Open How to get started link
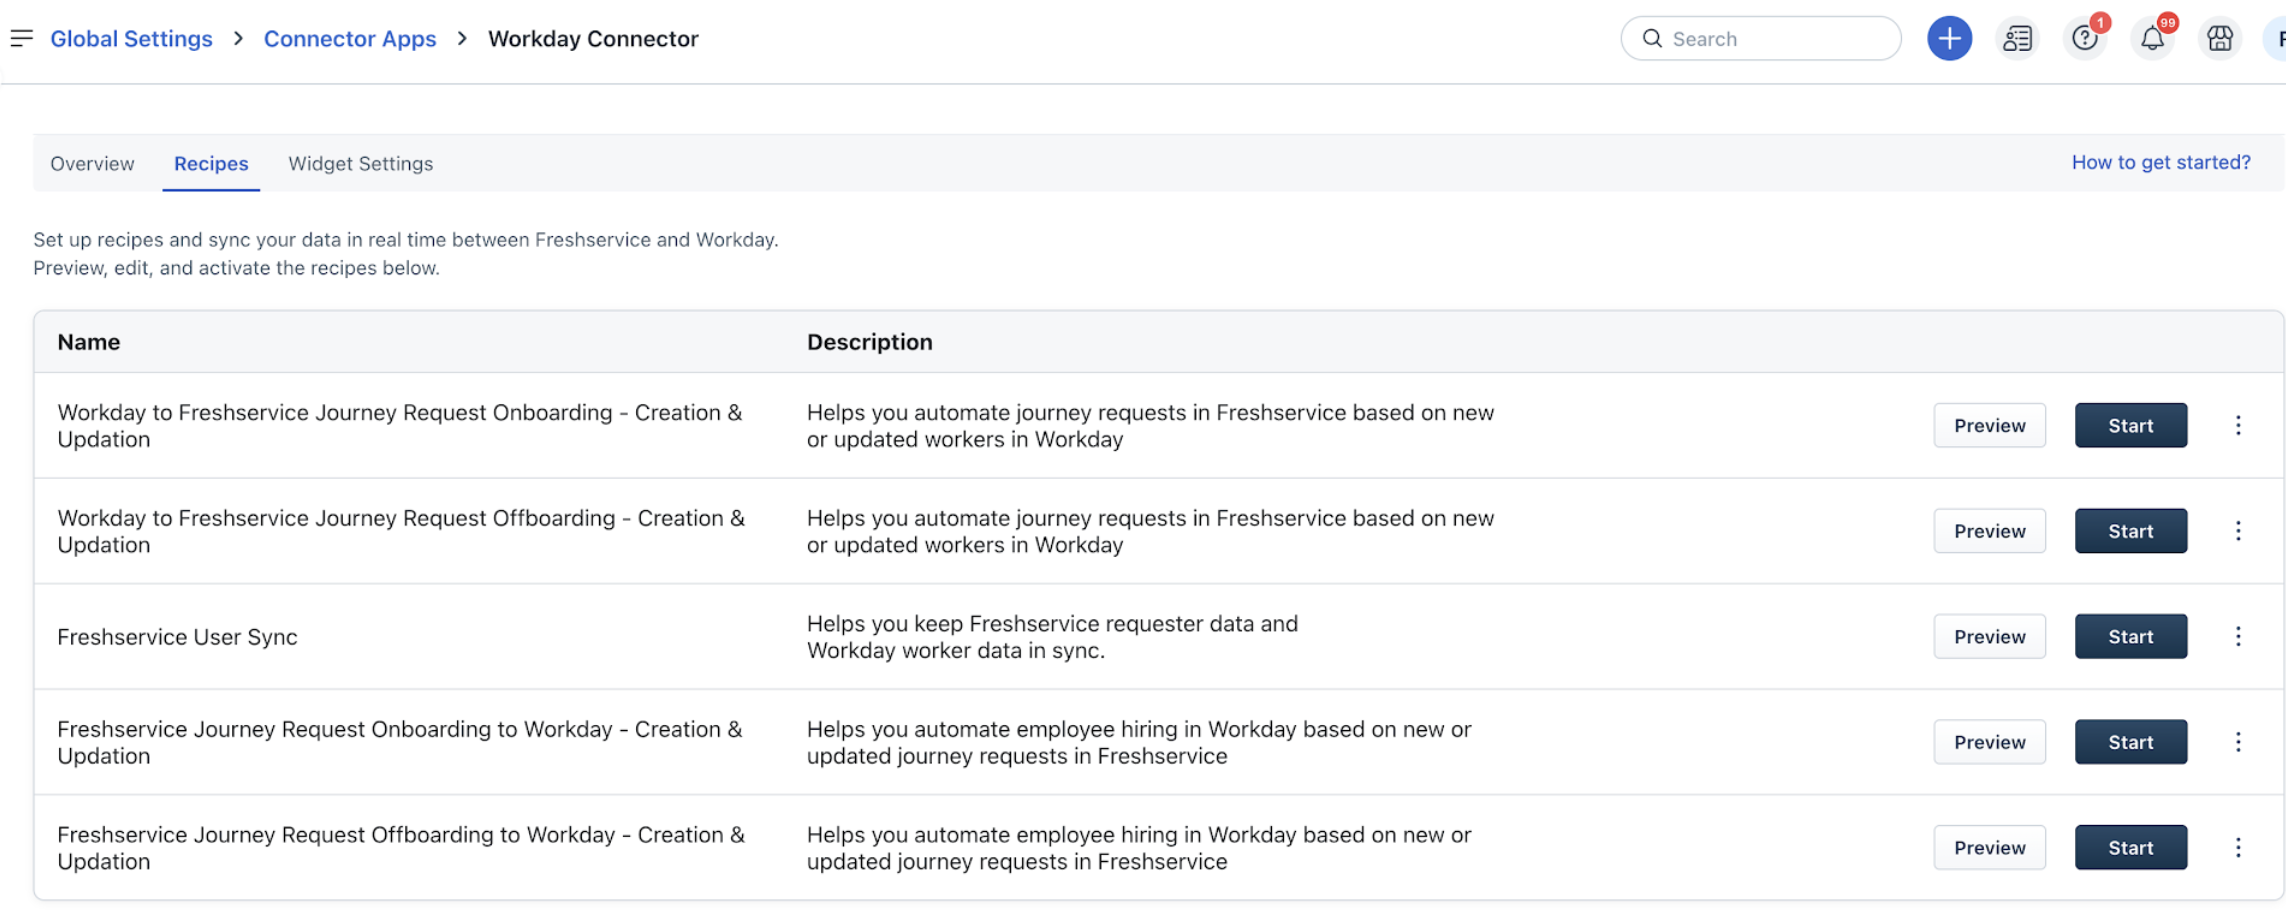The image size is (2286, 920). (x=2160, y=162)
